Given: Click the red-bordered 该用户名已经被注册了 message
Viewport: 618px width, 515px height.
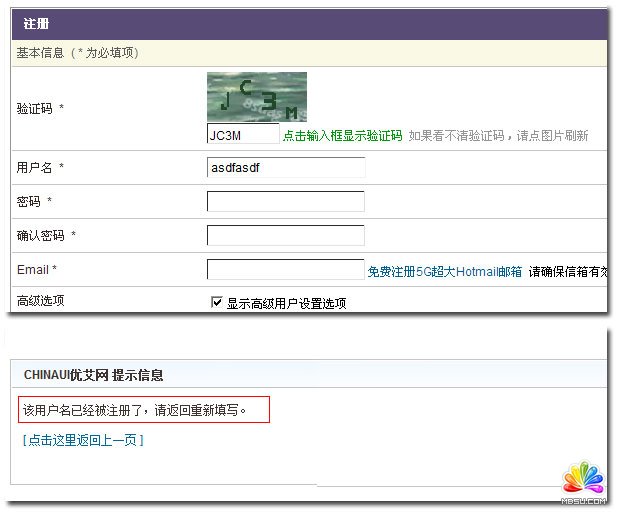Looking at the screenshot, I should [145, 409].
